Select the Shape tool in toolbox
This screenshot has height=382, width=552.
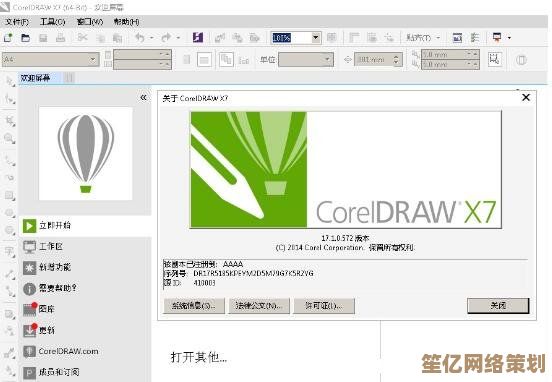(x=10, y=99)
